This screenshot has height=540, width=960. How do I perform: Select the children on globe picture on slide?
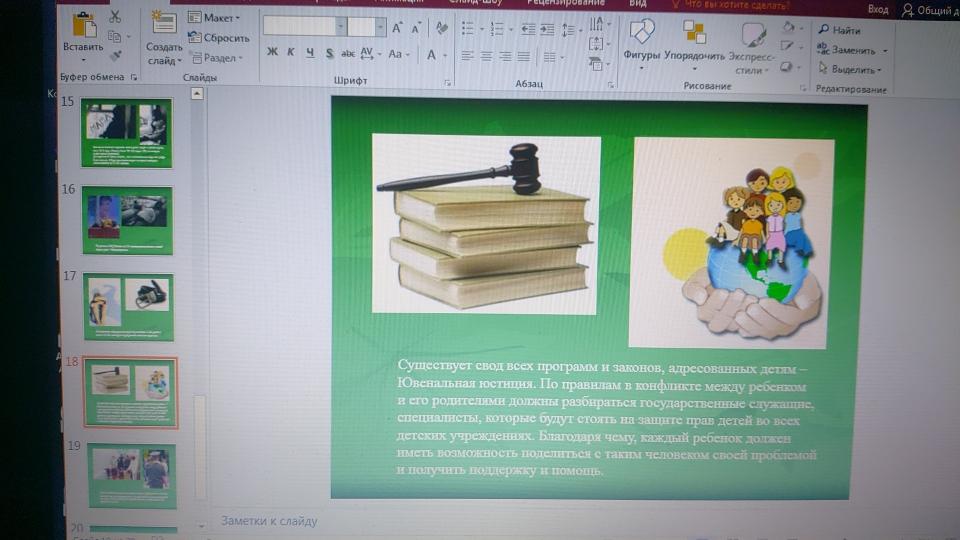[x=731, y=243]
